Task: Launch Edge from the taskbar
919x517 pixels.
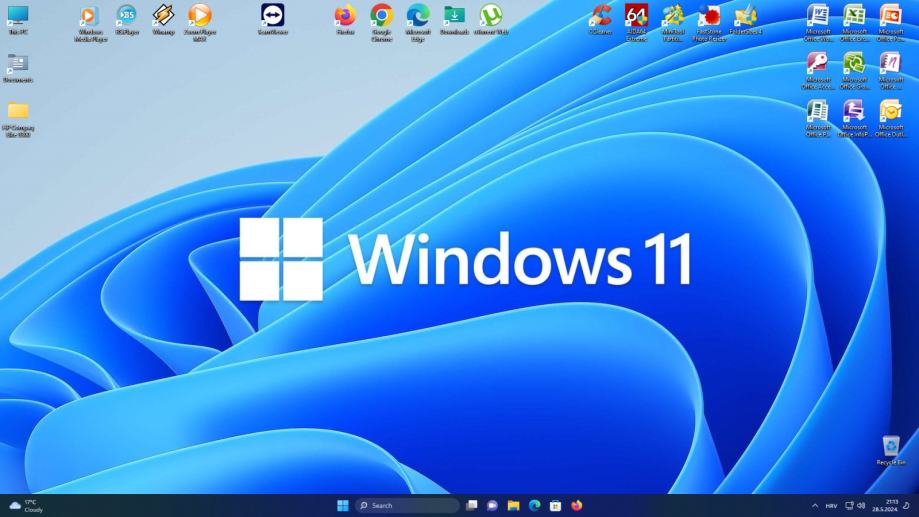Action: (535, 505)
